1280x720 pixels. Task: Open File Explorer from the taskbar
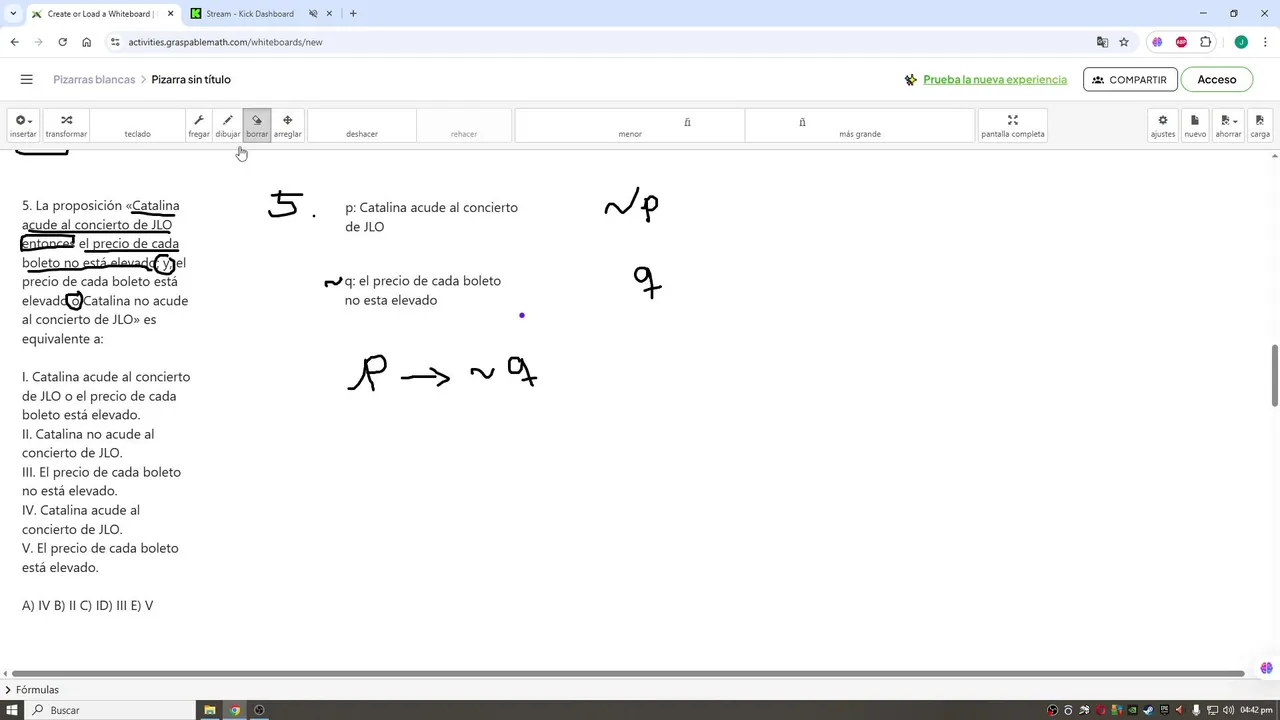pos(210,710)
